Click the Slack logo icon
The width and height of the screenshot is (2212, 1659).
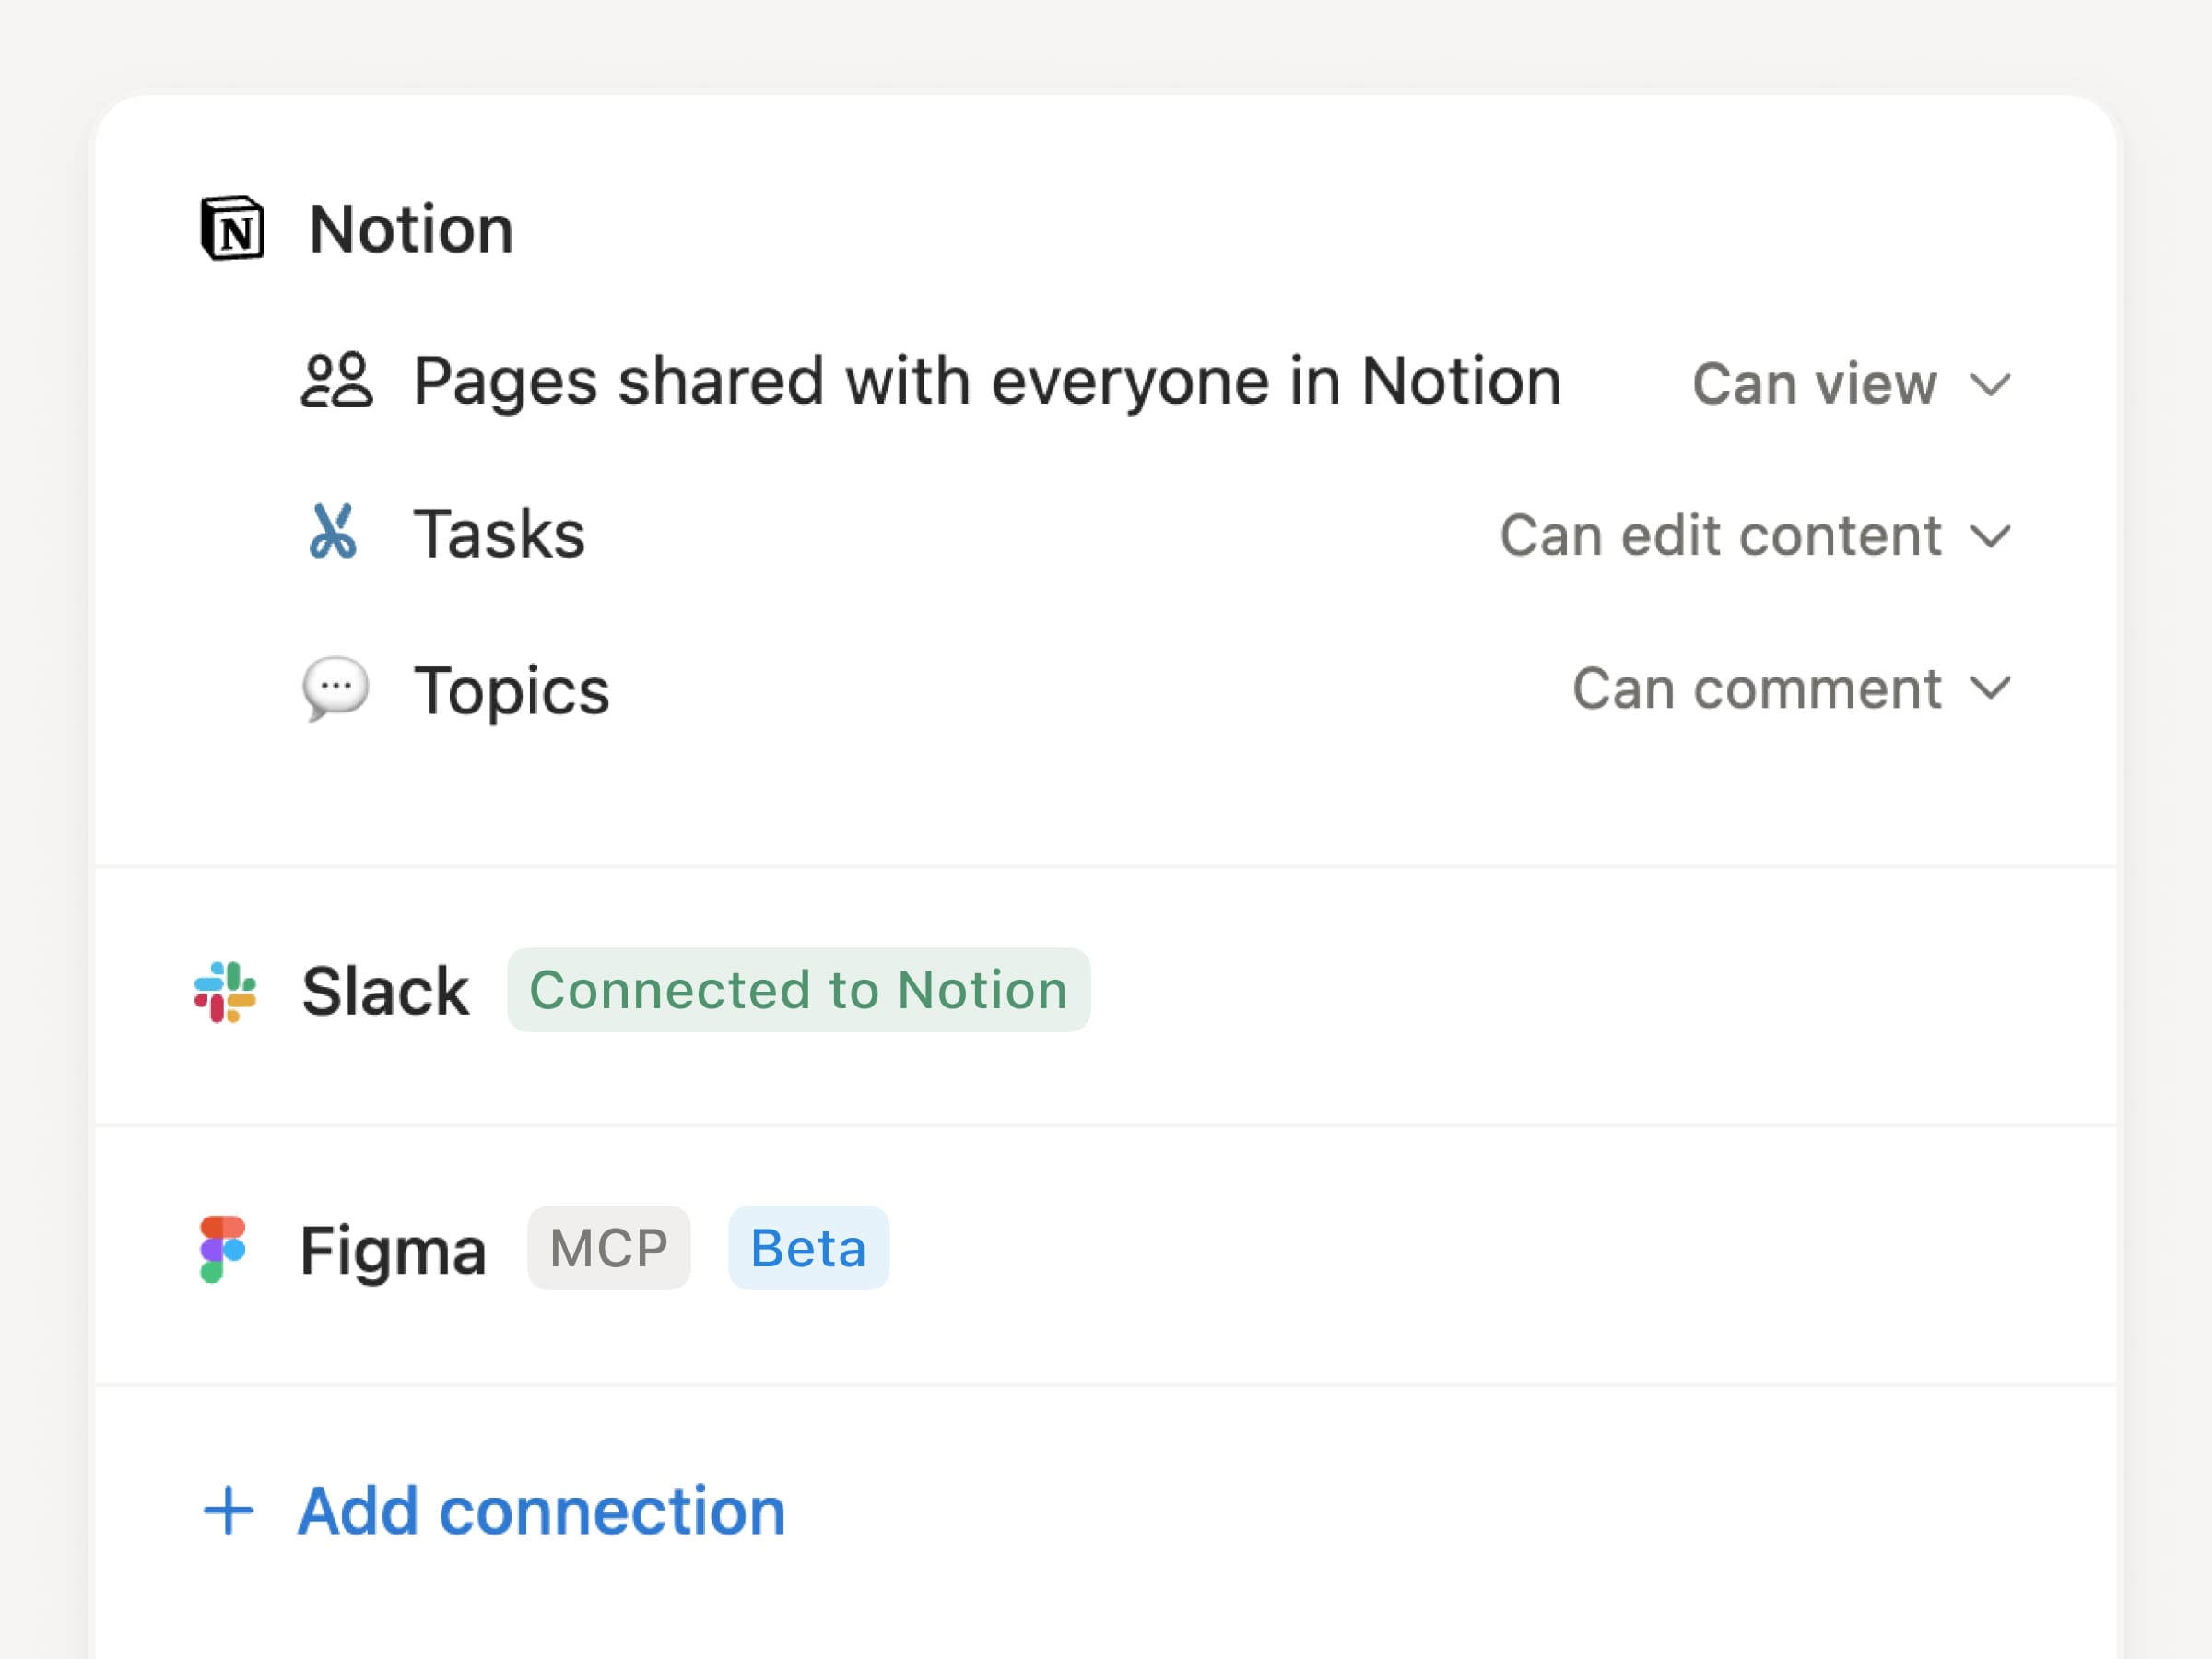click(225, 991)
